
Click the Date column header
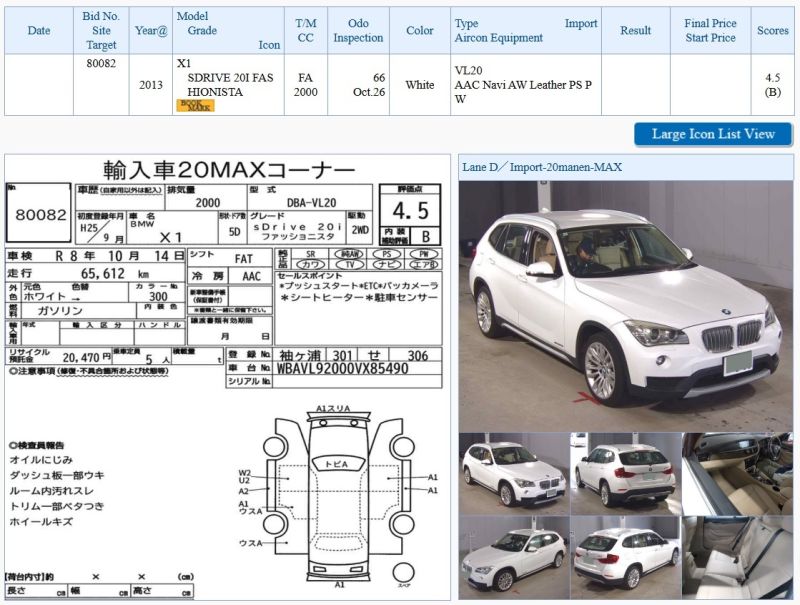(x=39, y=31)
